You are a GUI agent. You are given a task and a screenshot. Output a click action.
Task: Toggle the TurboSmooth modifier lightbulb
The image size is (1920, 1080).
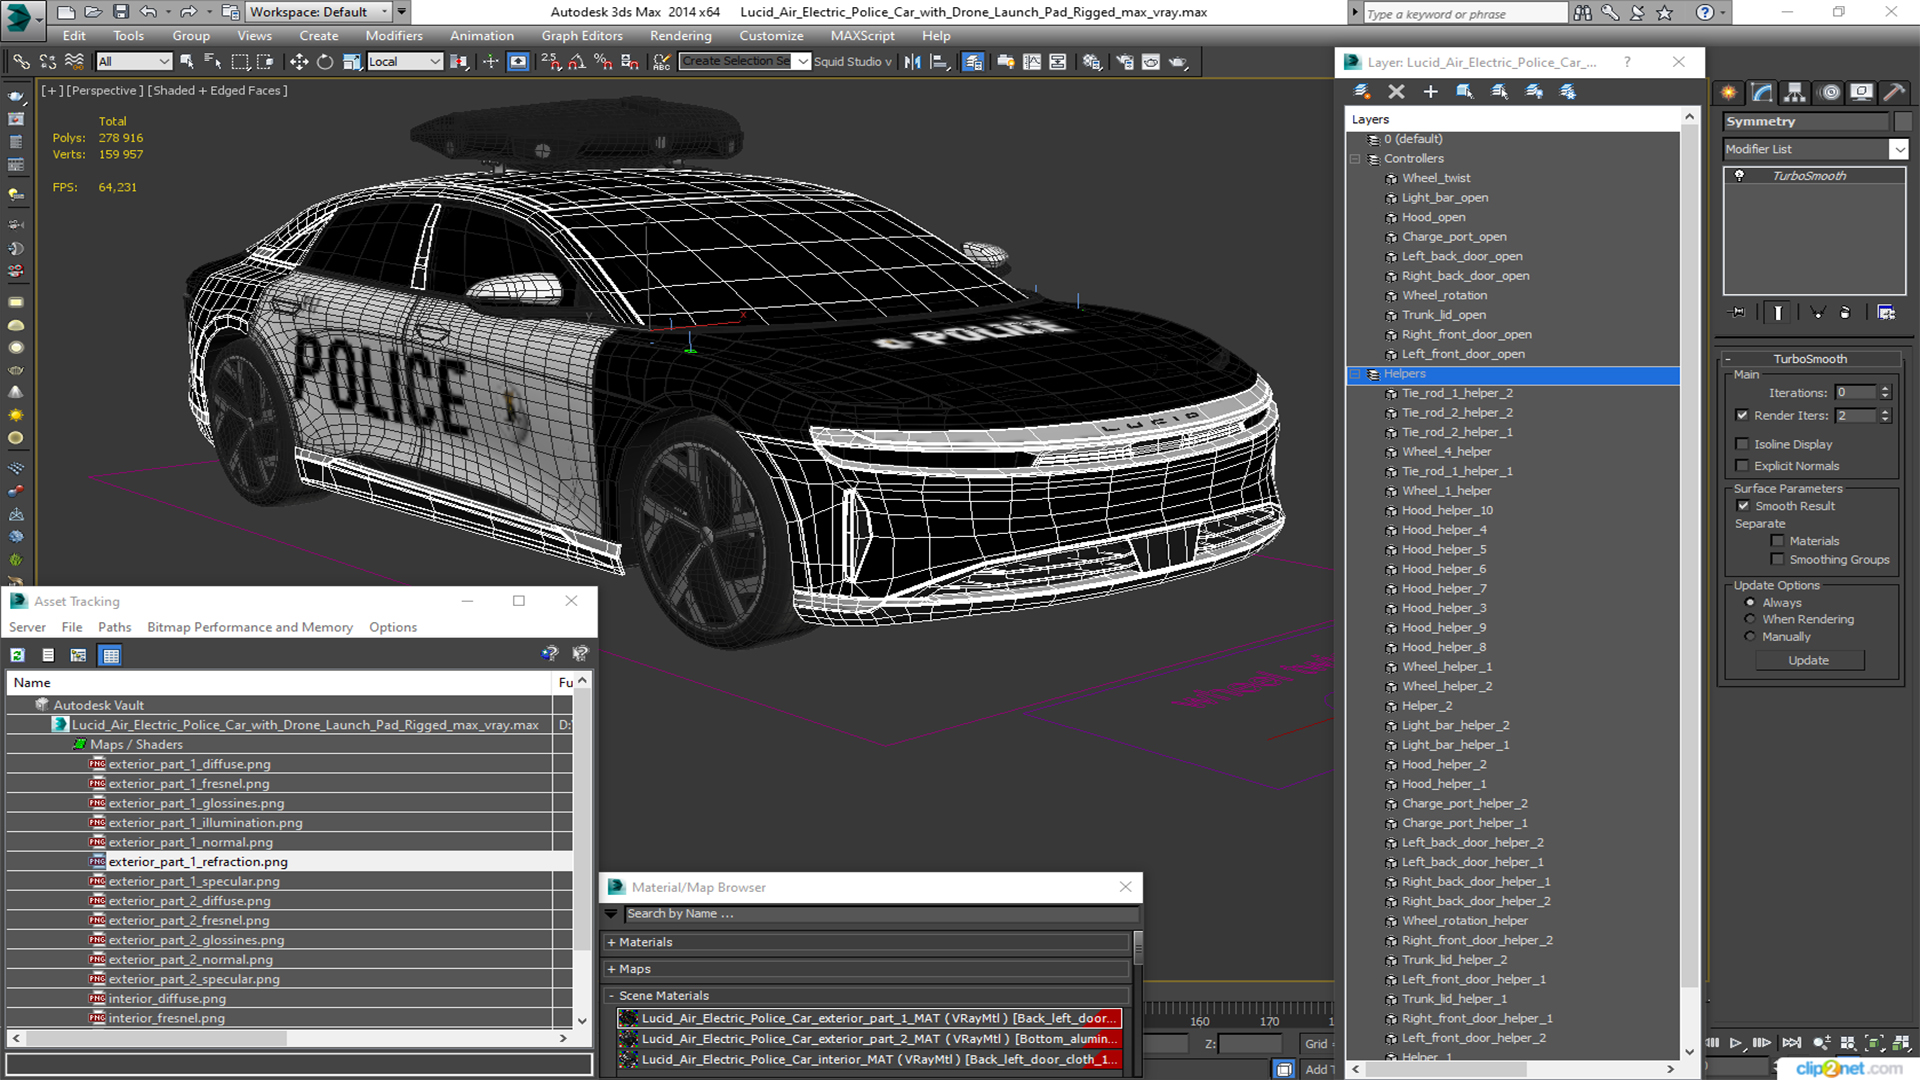click(1740, 176)
